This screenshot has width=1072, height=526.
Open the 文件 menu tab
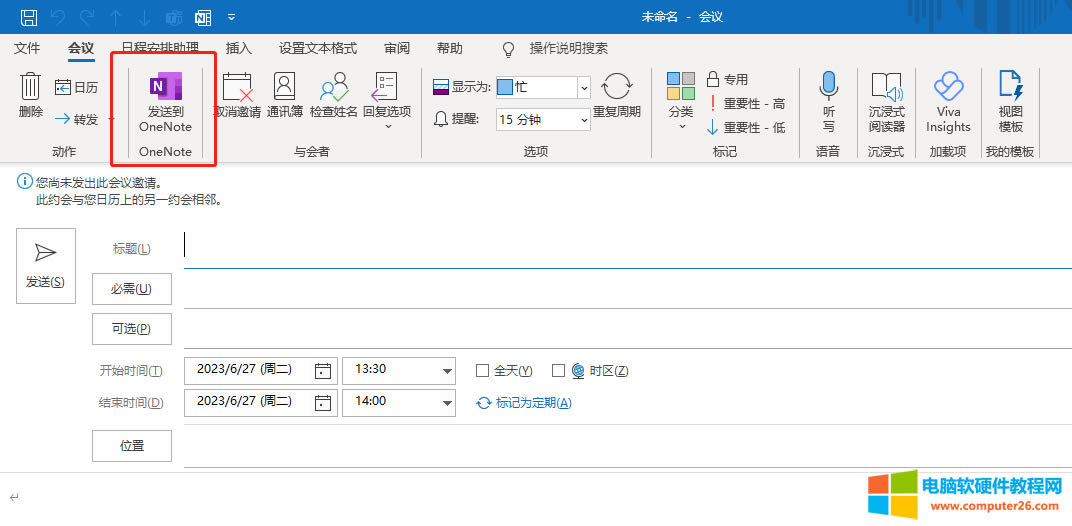(x=27, y=48)
